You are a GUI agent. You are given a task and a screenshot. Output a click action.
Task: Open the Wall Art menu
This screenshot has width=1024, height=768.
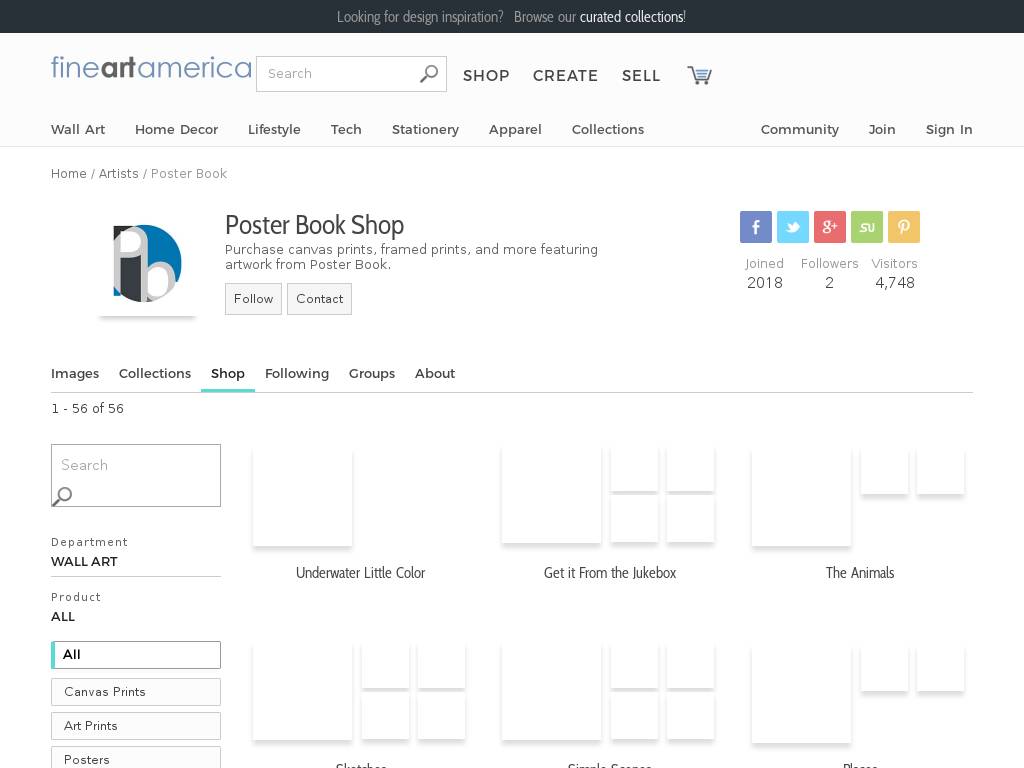click(78, 129)
